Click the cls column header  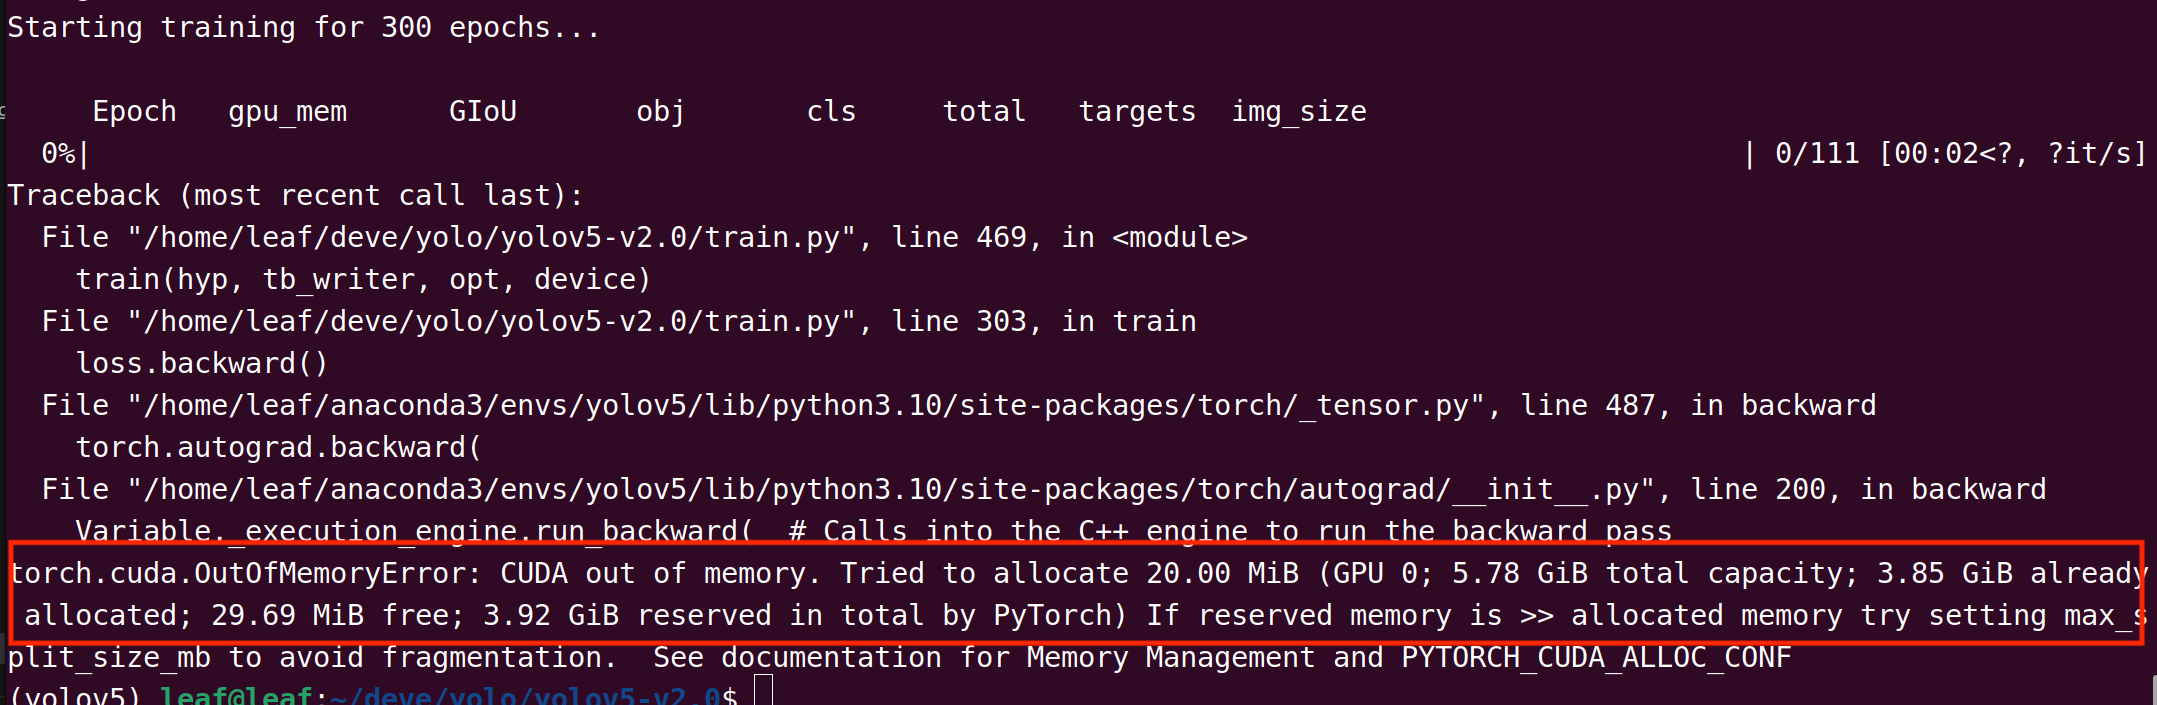pos(831,111)
